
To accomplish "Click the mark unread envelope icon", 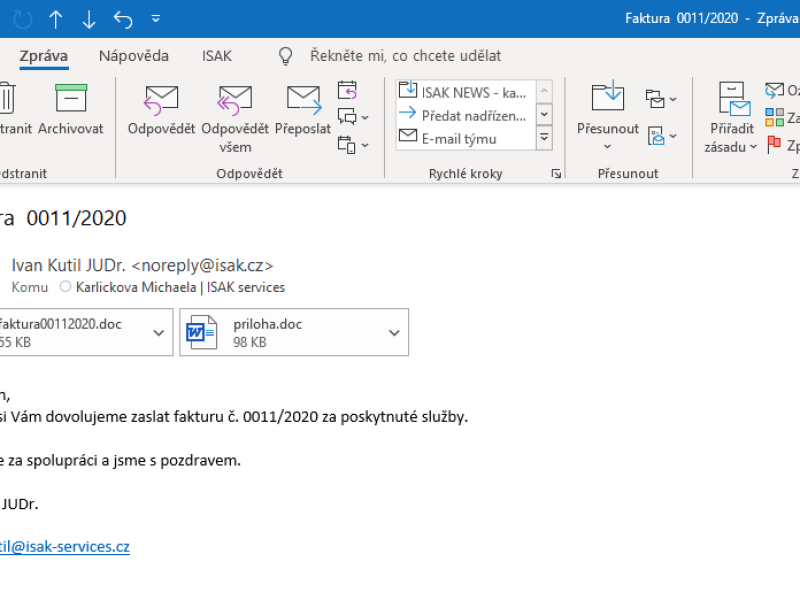I will click(774, 90).
